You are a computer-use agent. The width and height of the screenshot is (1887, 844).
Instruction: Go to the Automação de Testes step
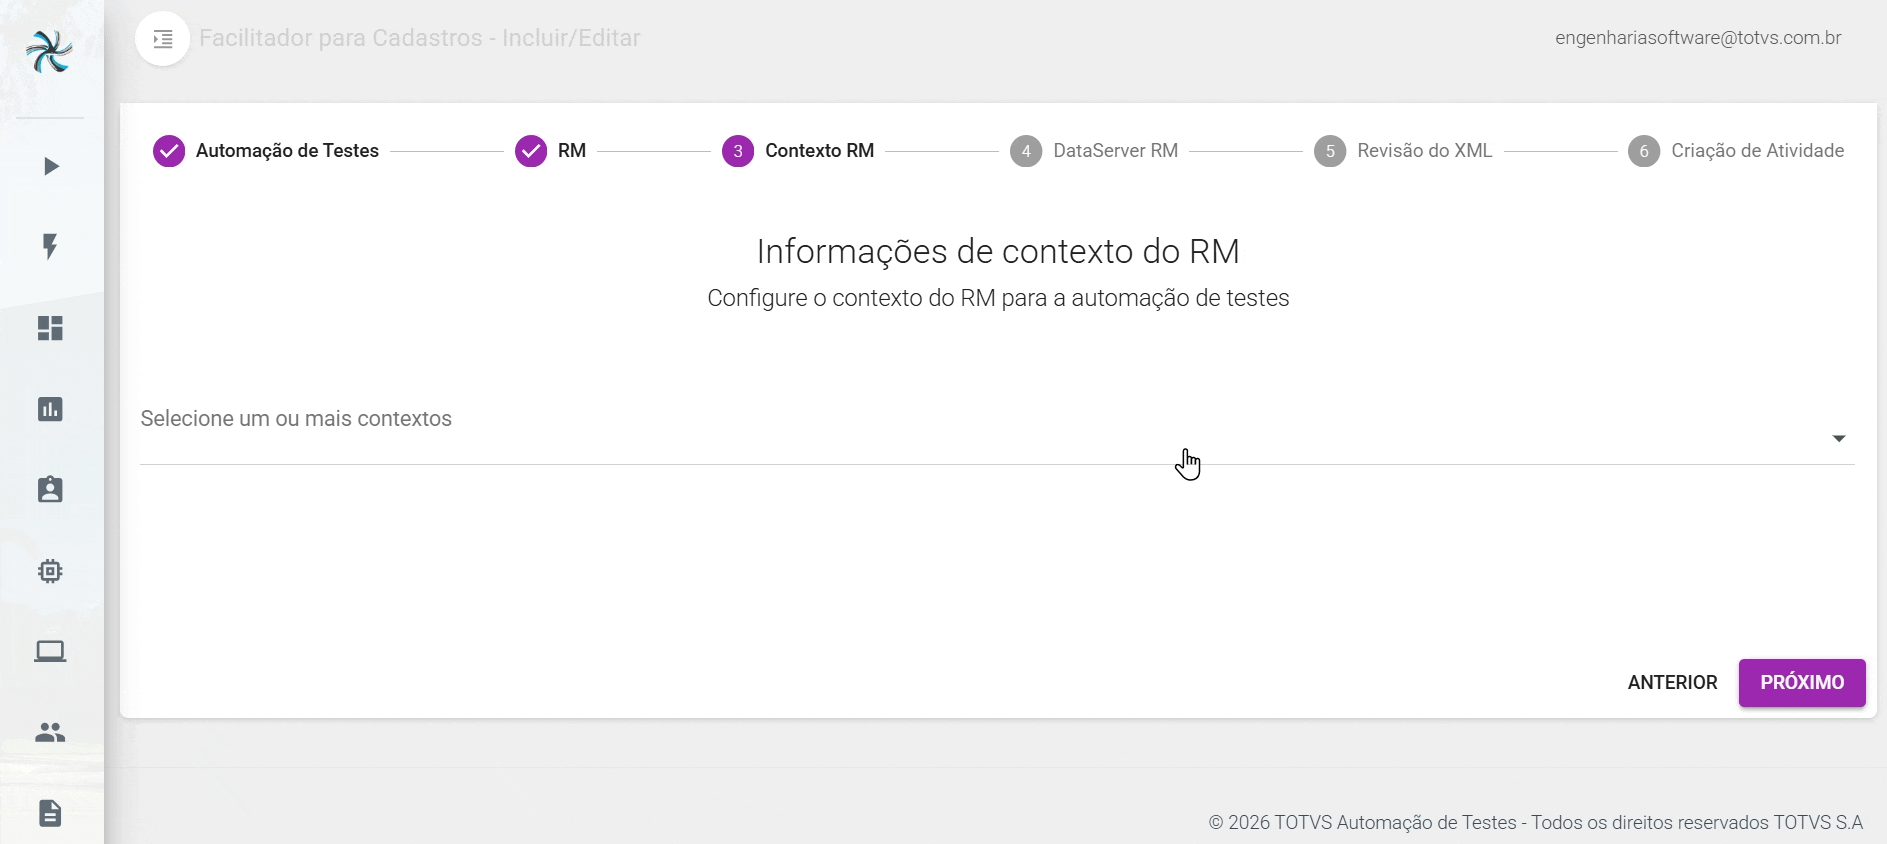pyautogui.click(x=266, y=151)
